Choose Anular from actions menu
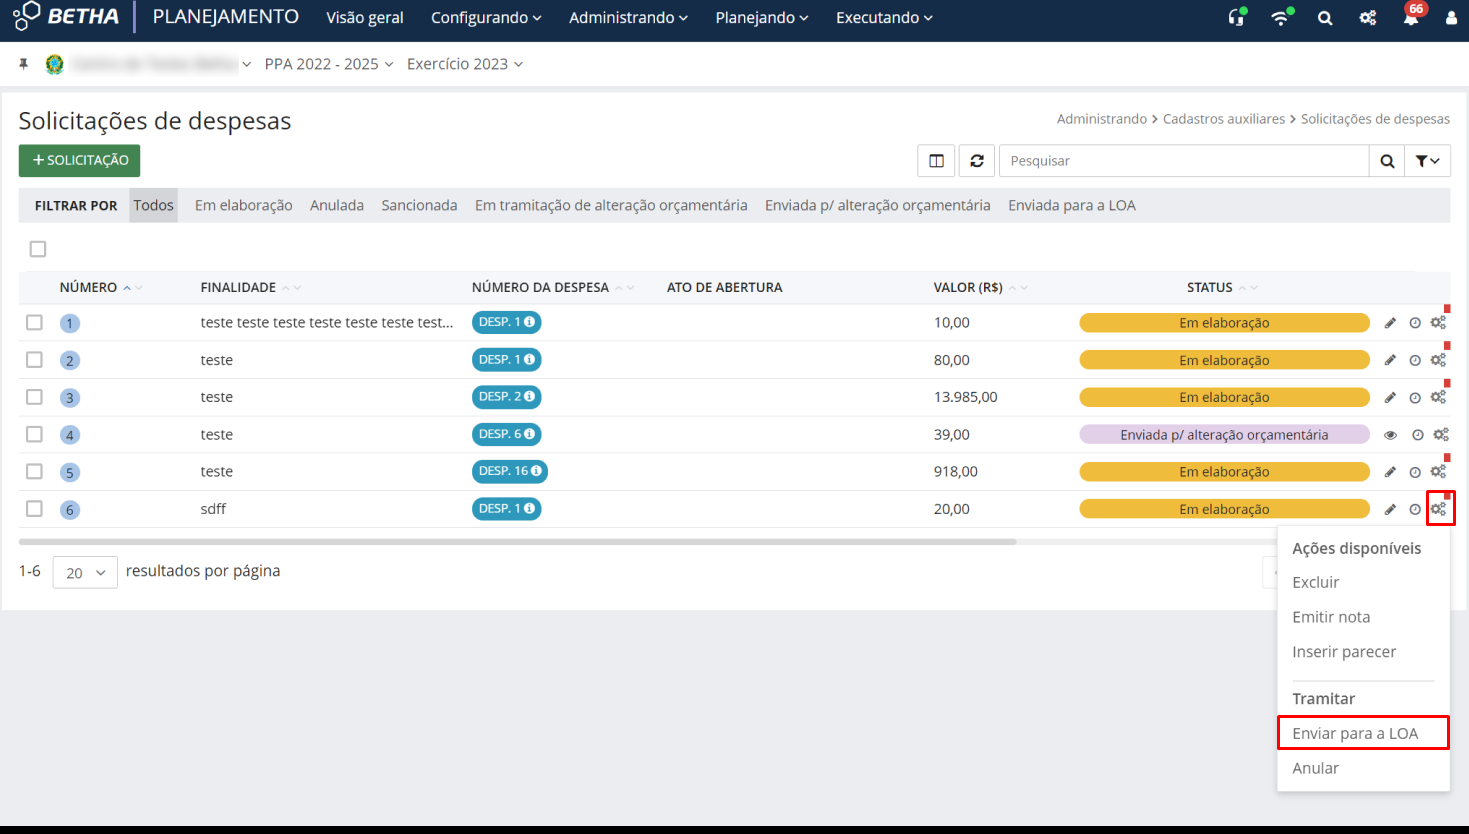This screenshot has height=834, width=1469. click(x=1315, y=768)
